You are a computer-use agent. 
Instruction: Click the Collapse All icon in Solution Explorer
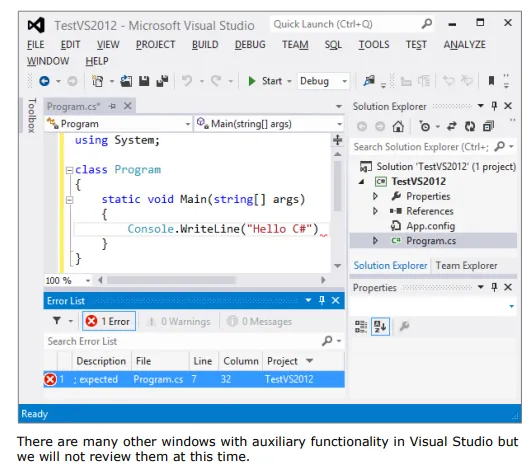pyautogui.click(x=488, y=127)
